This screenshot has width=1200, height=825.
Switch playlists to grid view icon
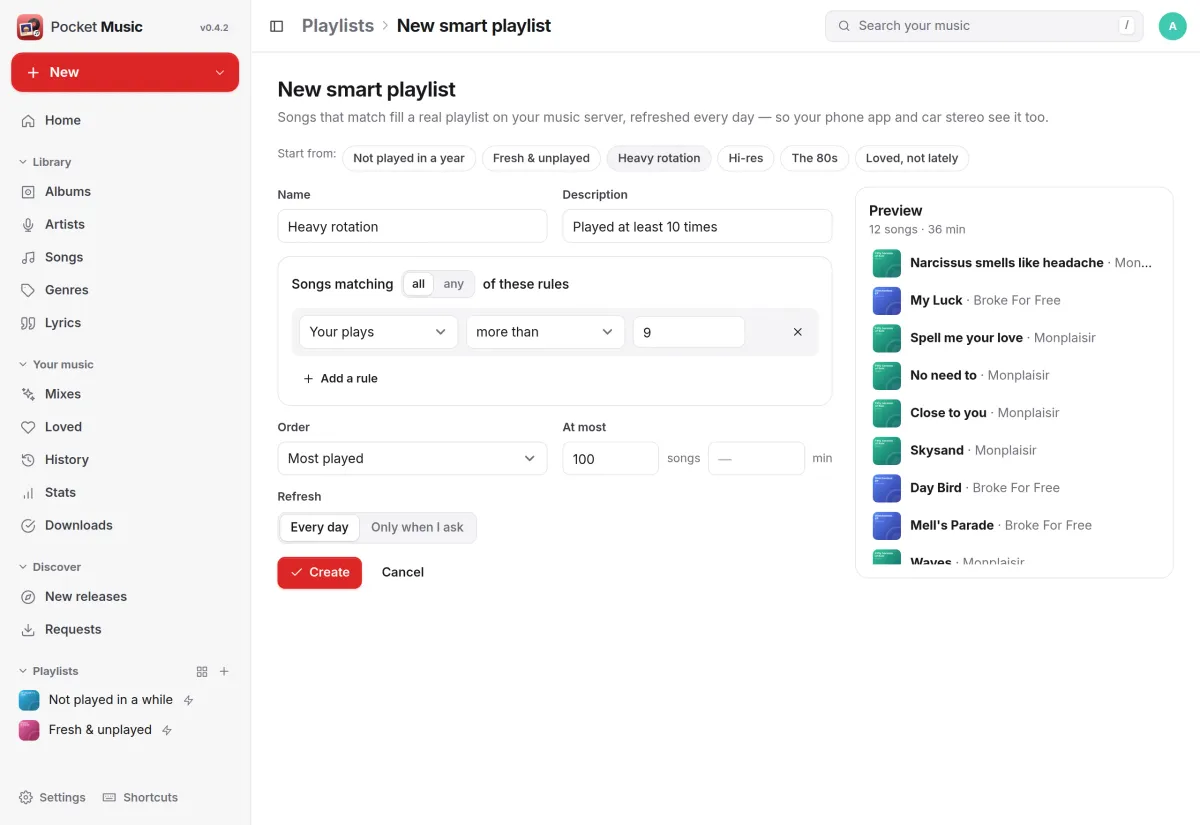(202, 672)
